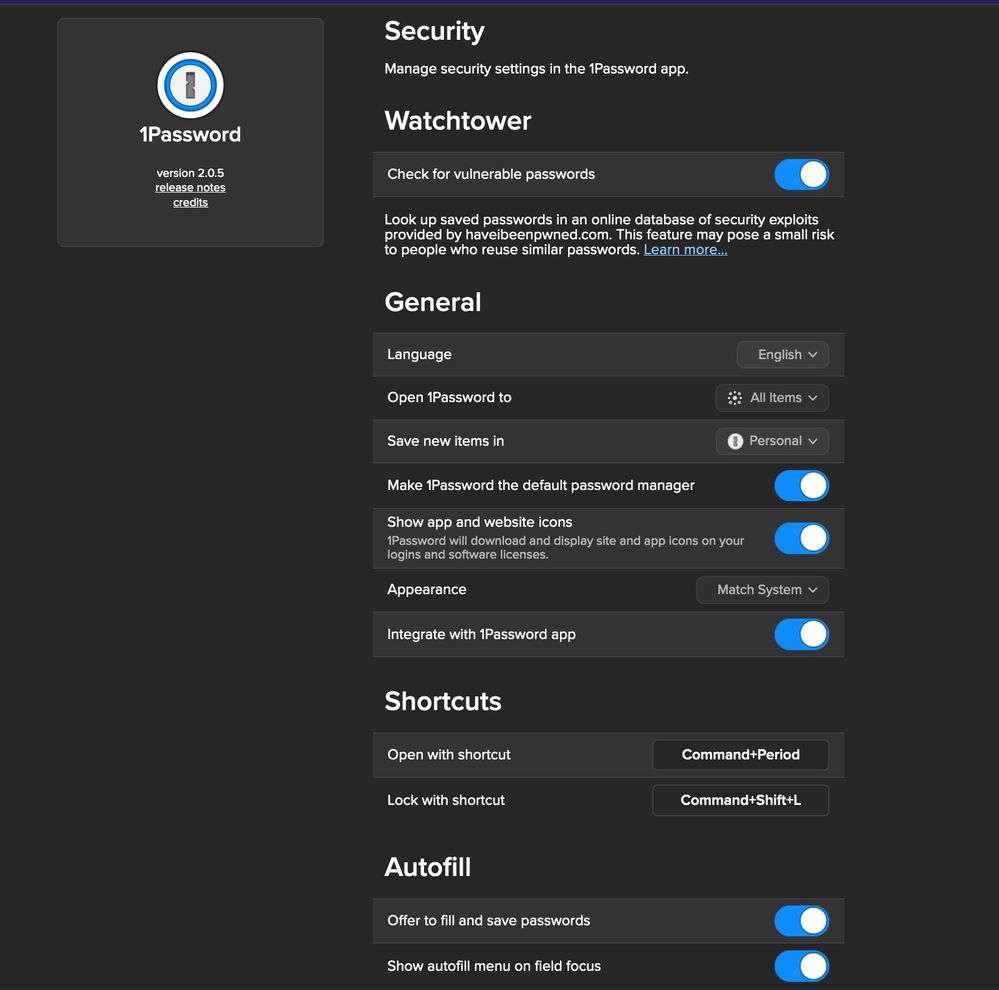Click the Language dropdown chevron arrow

pos(813,355)
